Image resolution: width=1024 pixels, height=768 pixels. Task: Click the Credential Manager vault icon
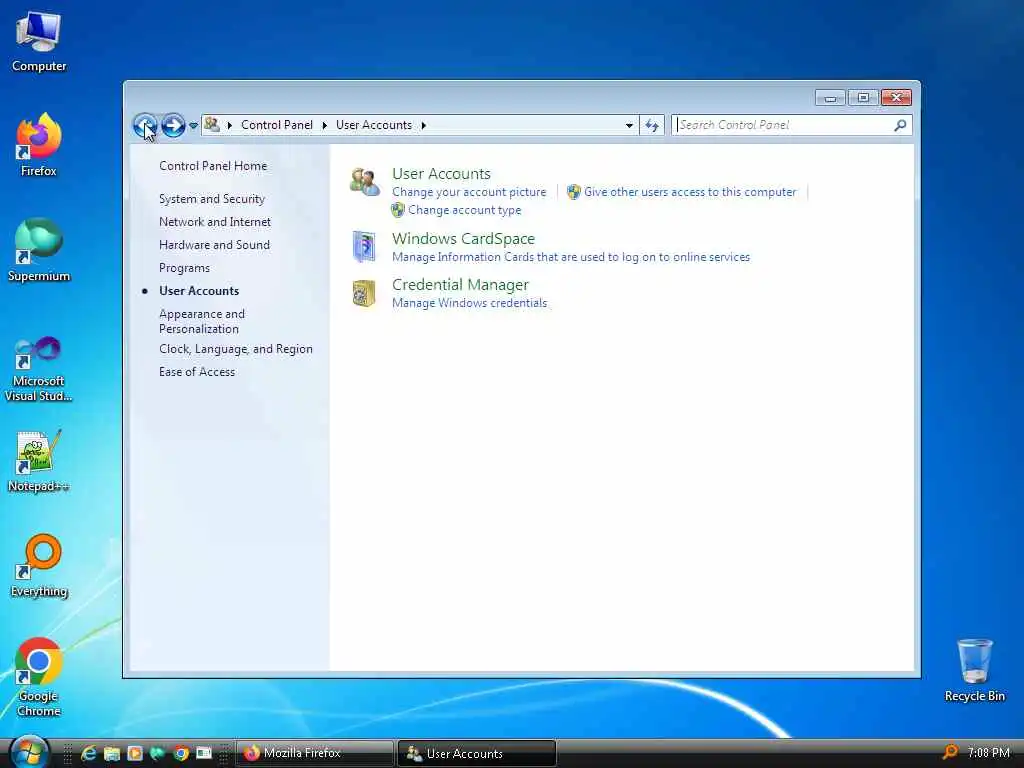[x=364, y=293]
